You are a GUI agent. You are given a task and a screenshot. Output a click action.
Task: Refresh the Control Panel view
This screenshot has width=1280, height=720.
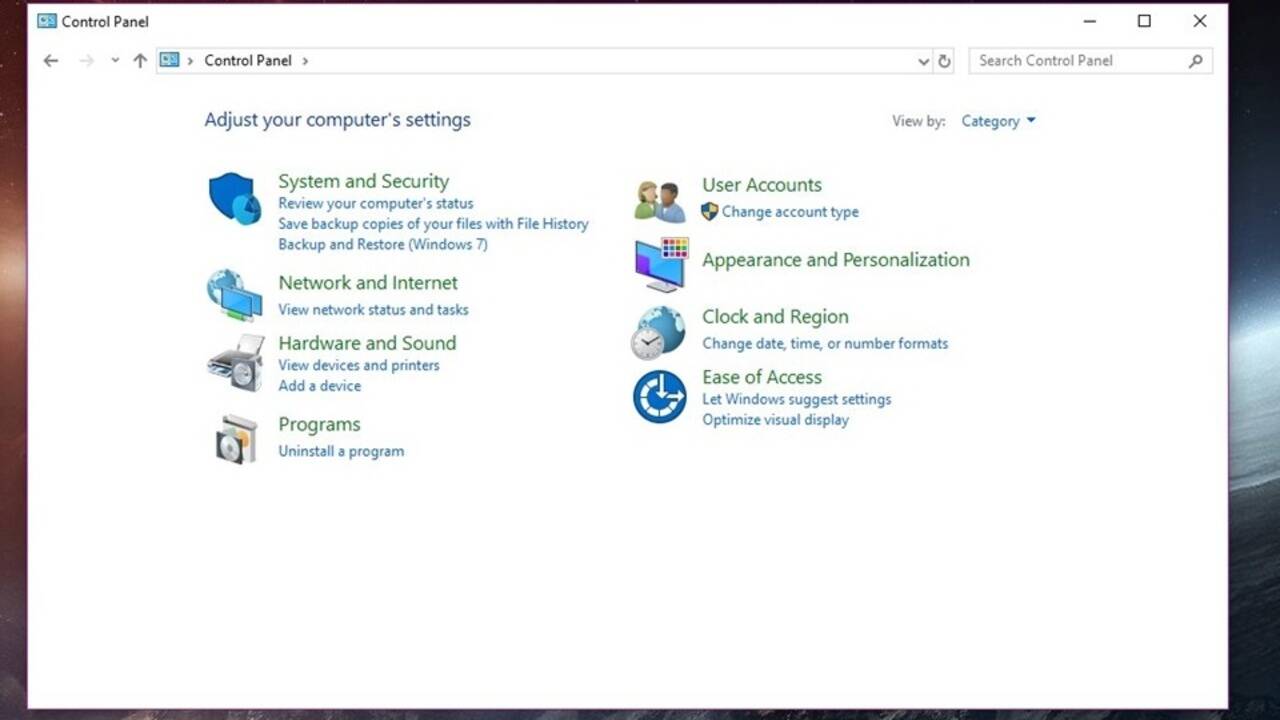click(944, 61)
